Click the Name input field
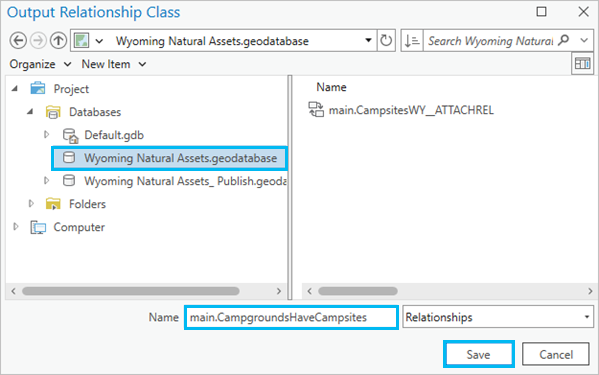 [291, 317]
